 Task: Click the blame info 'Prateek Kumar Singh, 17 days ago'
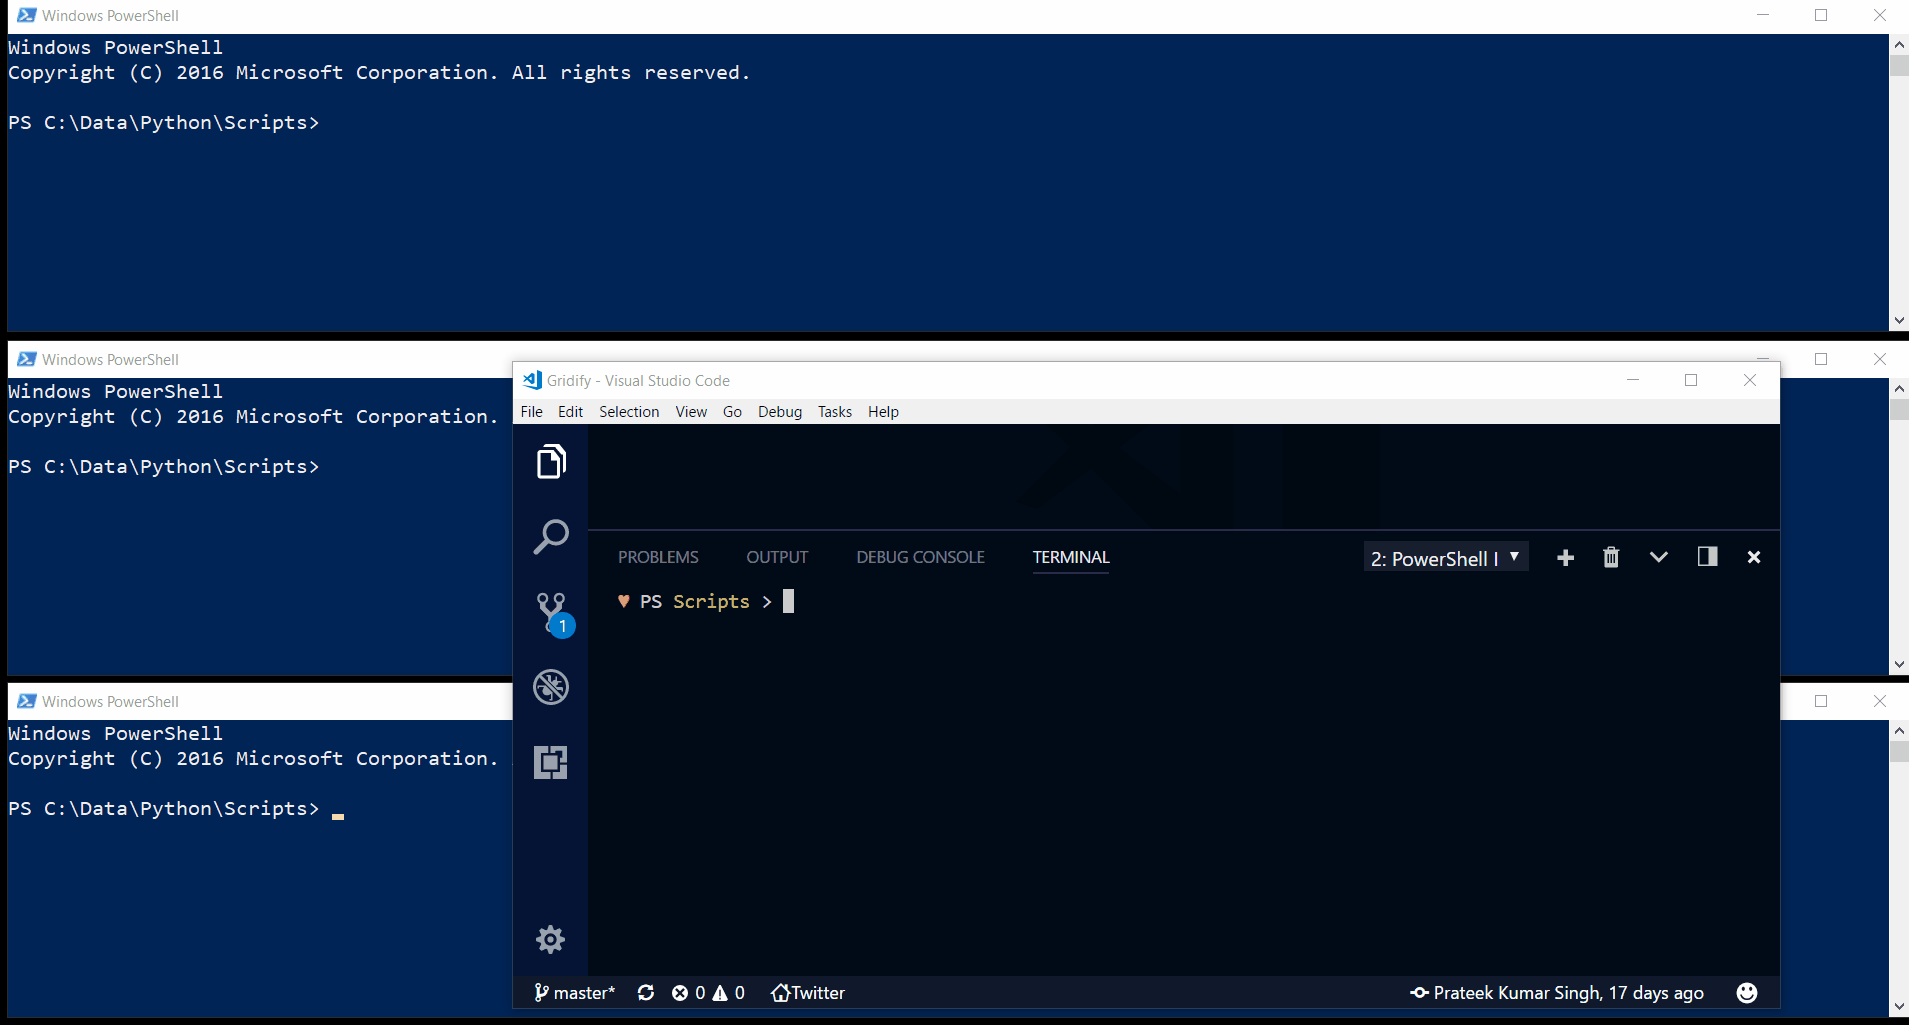coord(1557,993)
